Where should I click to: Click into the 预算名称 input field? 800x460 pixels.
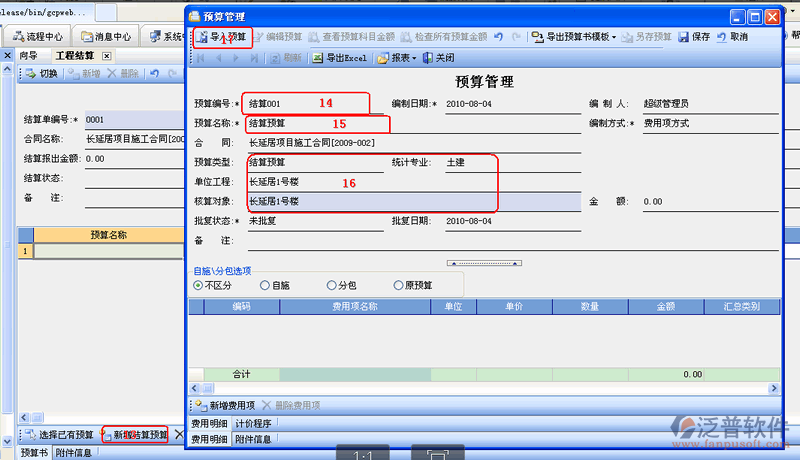(x=315, y=124)
